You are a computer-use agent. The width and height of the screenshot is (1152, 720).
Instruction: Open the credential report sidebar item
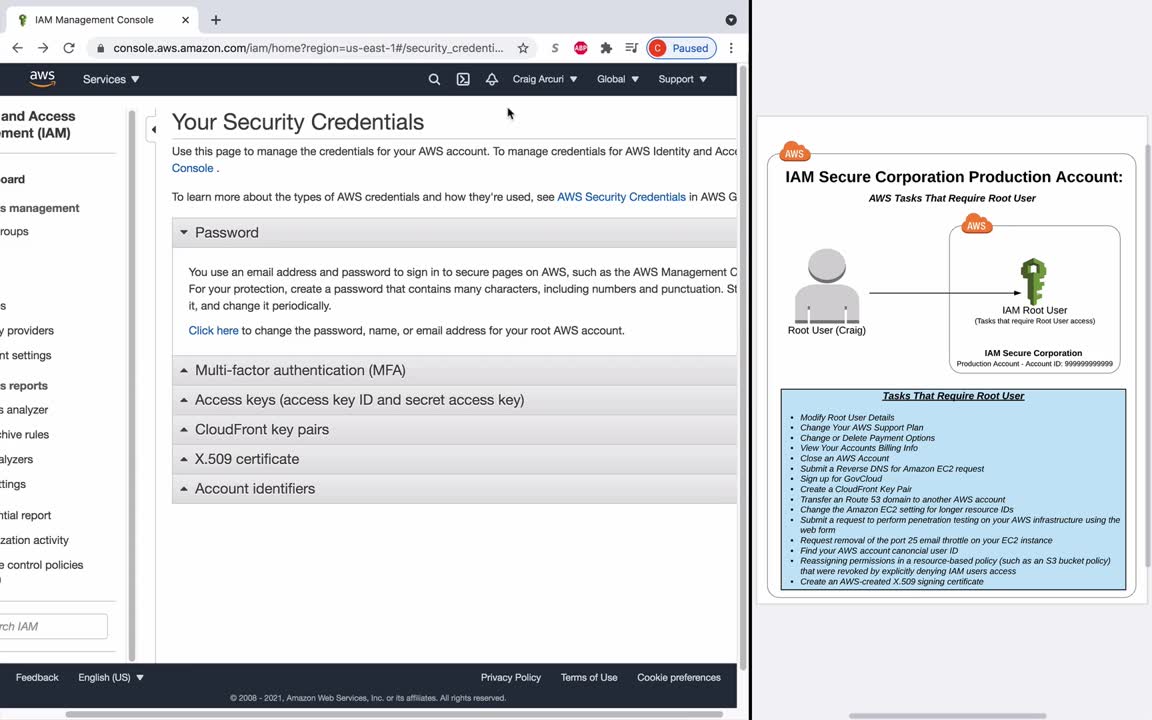point(26,515)
